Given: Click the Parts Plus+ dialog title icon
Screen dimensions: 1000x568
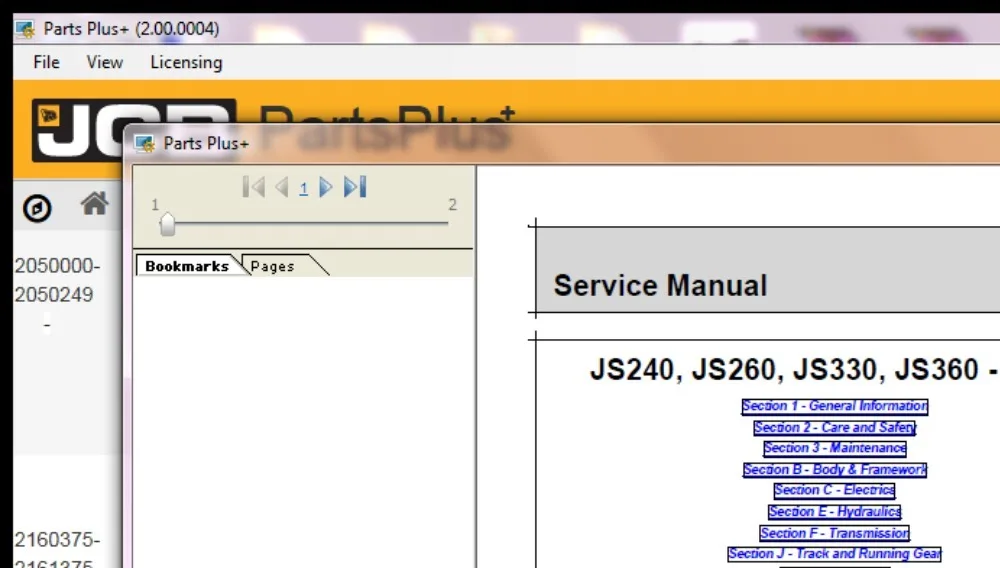Looking at the screenshot, I should (145, 143).
